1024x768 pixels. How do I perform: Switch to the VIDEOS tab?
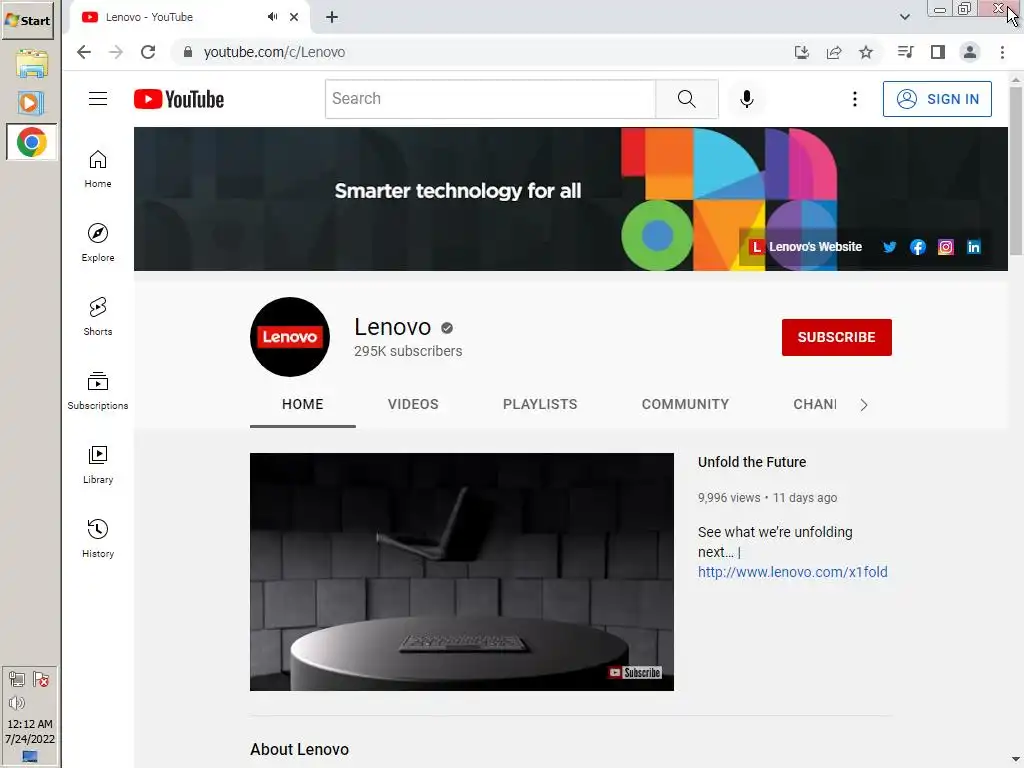coord(413,404)
